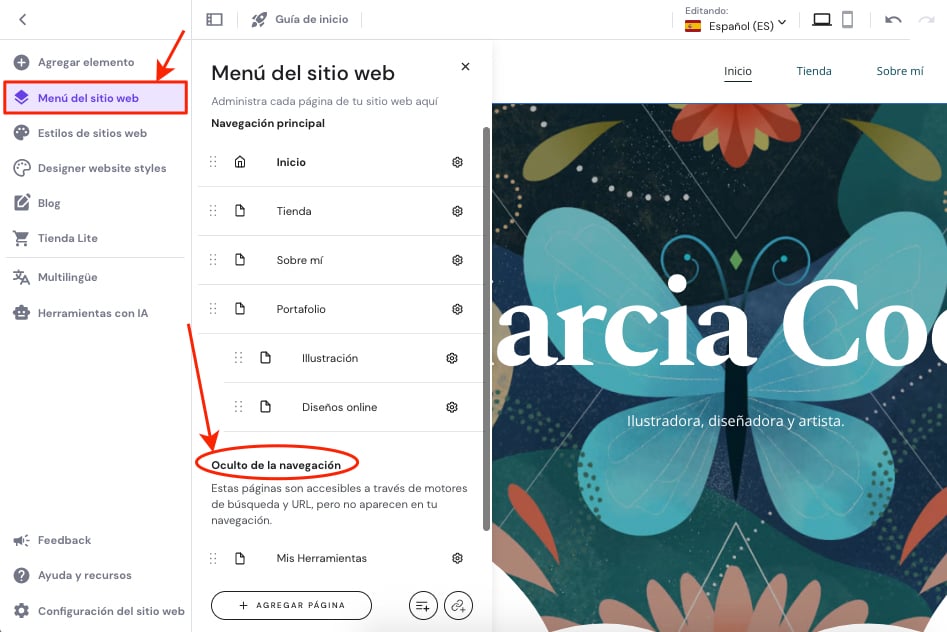Screen dimensions: 947x632
Task: Click the add dropdown list icon button
Action: 423,605
